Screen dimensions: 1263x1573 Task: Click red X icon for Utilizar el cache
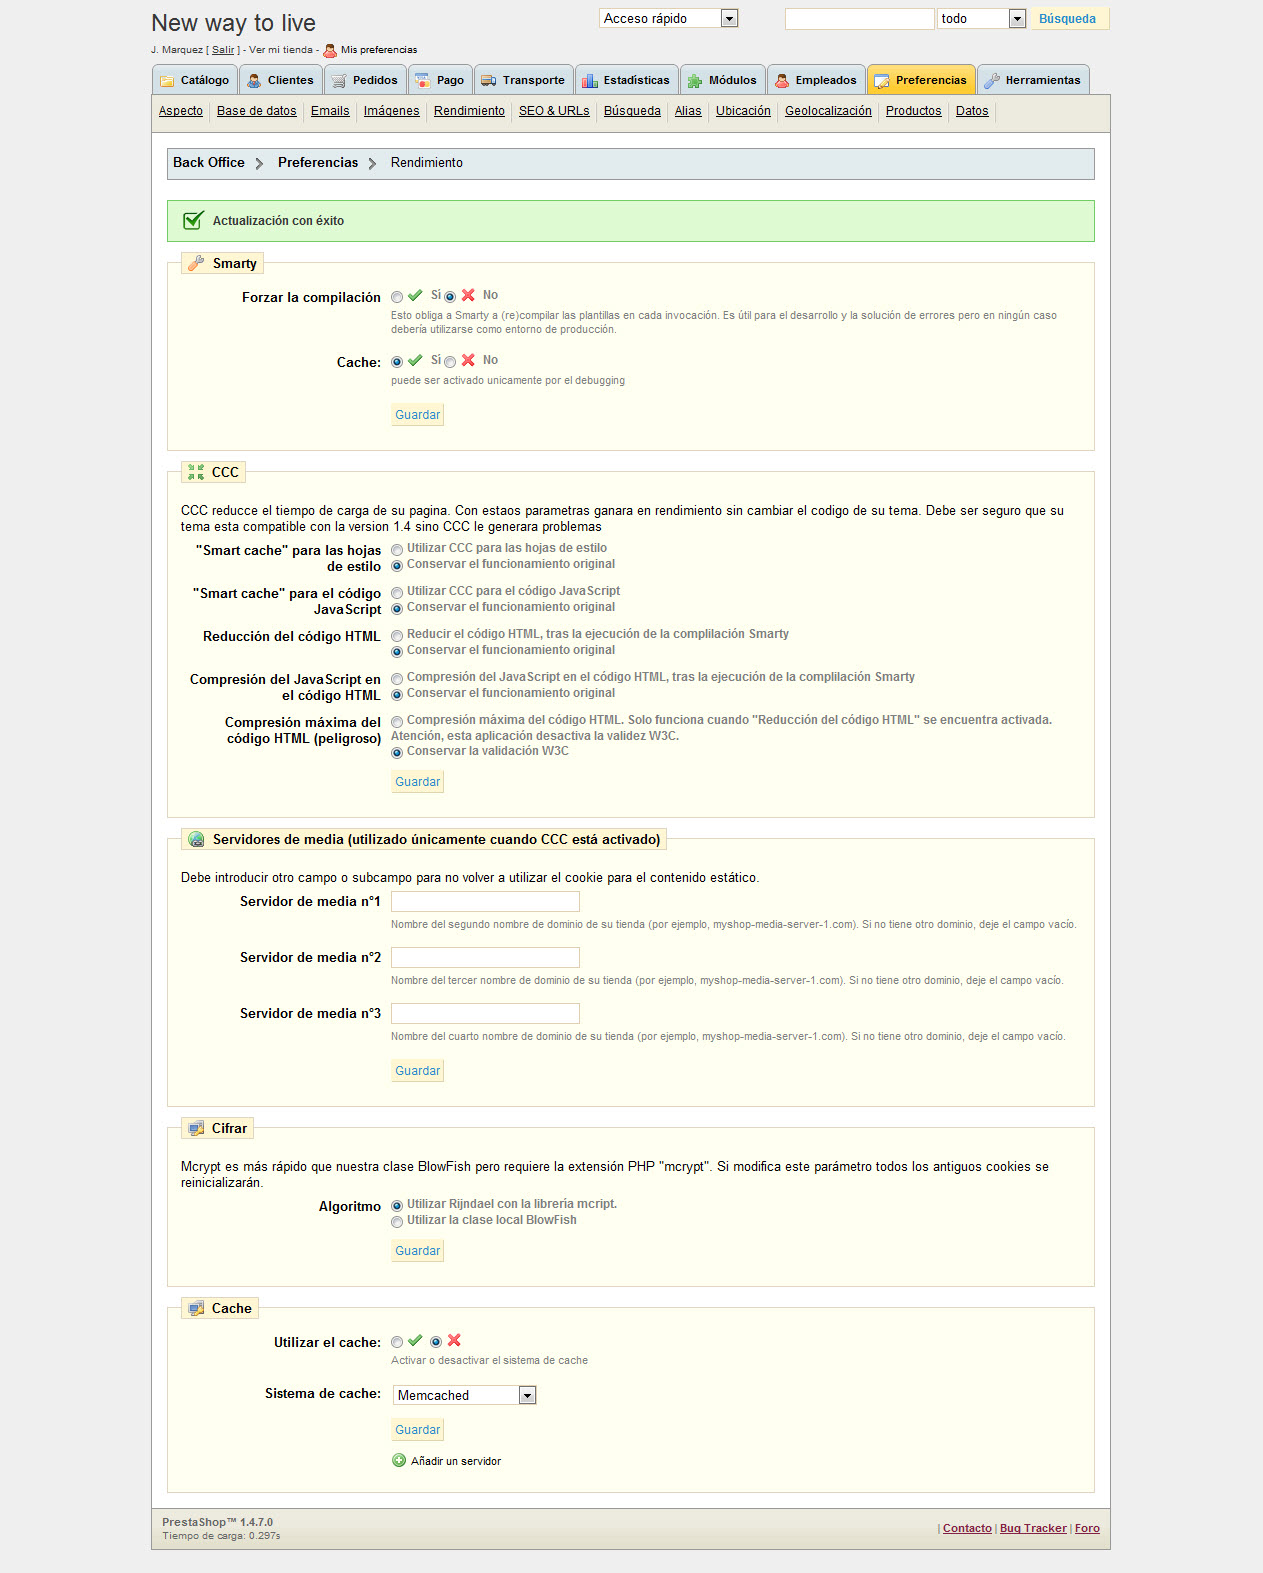(x=454, y=1340)
